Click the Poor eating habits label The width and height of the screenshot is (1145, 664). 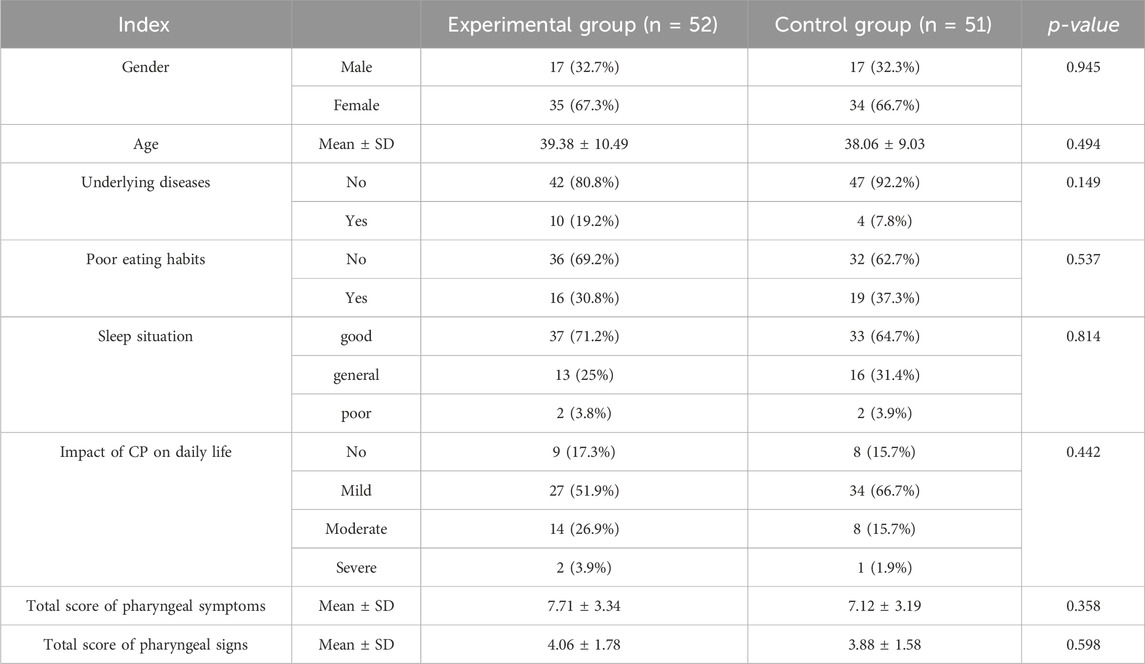point(145,259)
